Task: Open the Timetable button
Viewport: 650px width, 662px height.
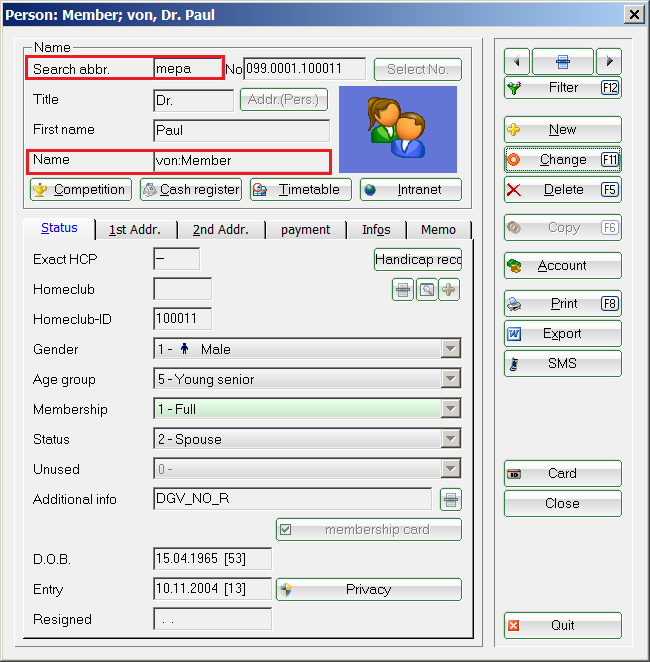Action: click(301, 190)
